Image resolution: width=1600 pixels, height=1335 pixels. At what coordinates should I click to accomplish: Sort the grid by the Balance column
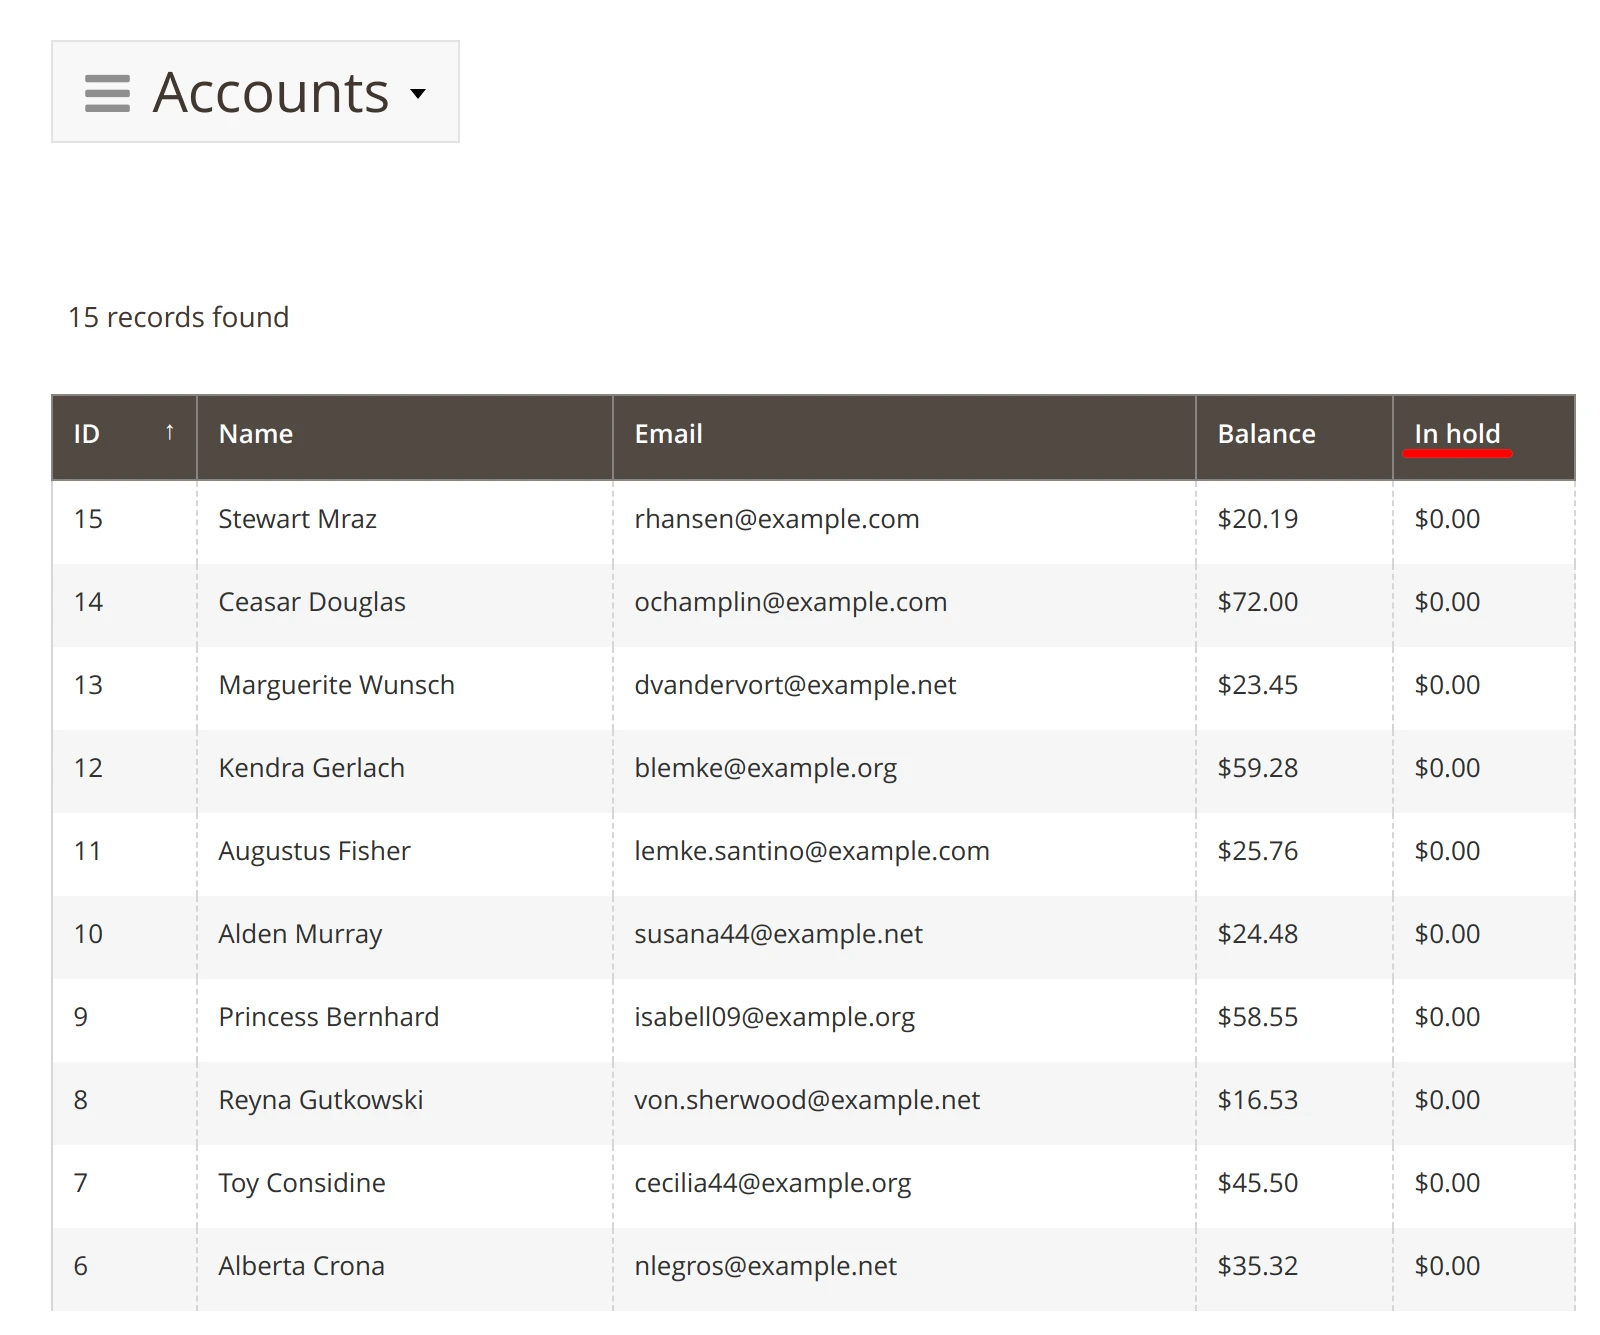click(1266, 433)
